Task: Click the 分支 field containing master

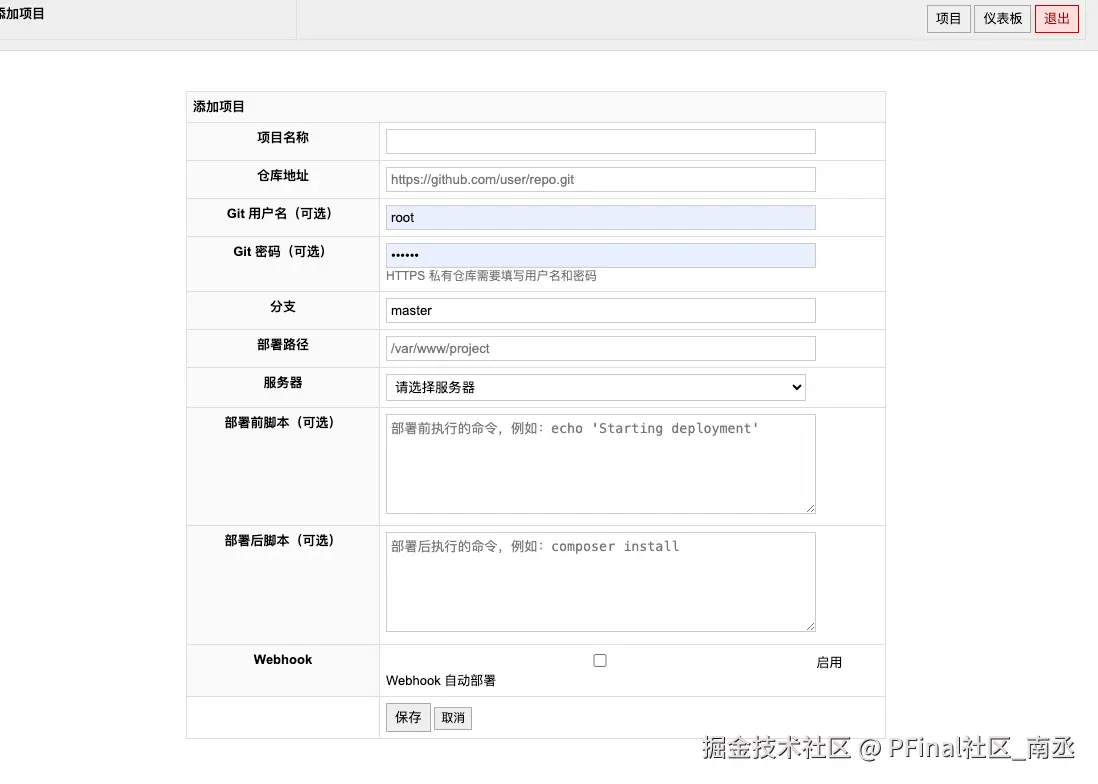Action: (600, 310)
